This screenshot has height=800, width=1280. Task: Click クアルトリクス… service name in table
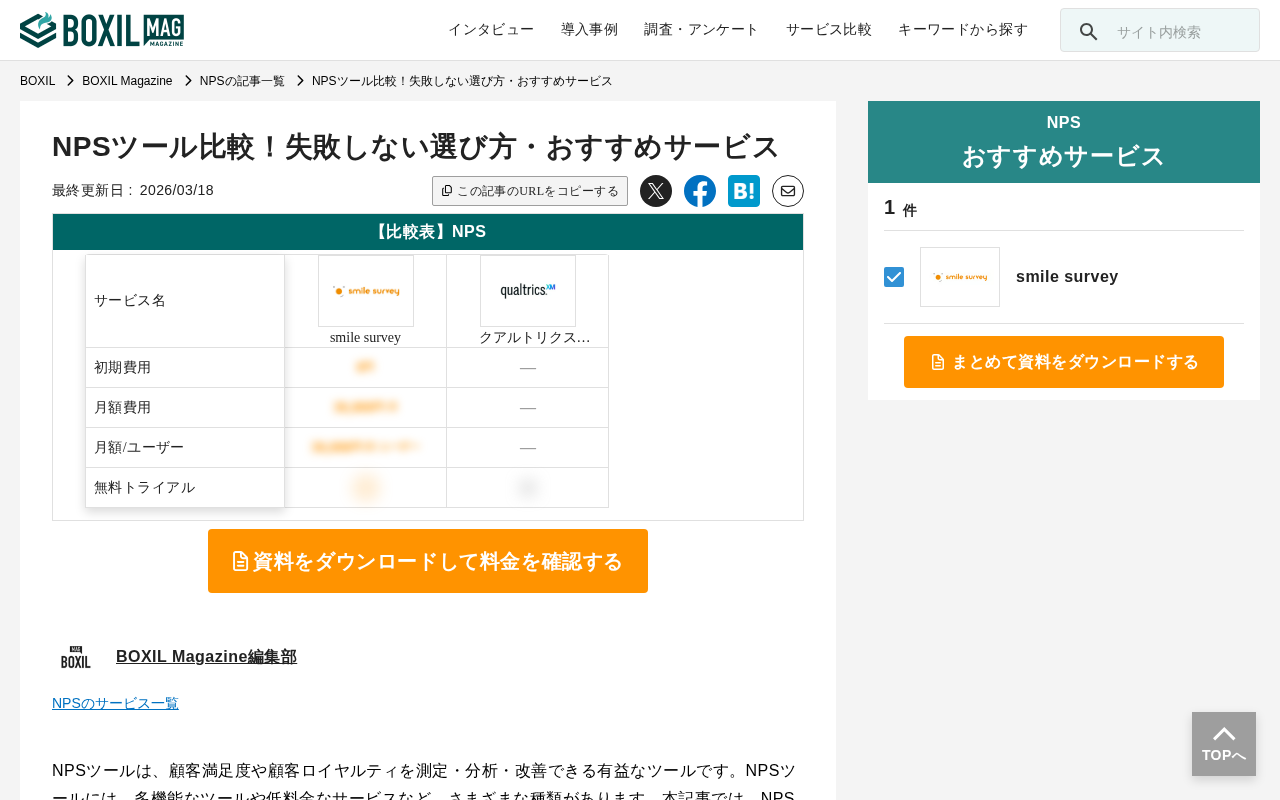535,338
